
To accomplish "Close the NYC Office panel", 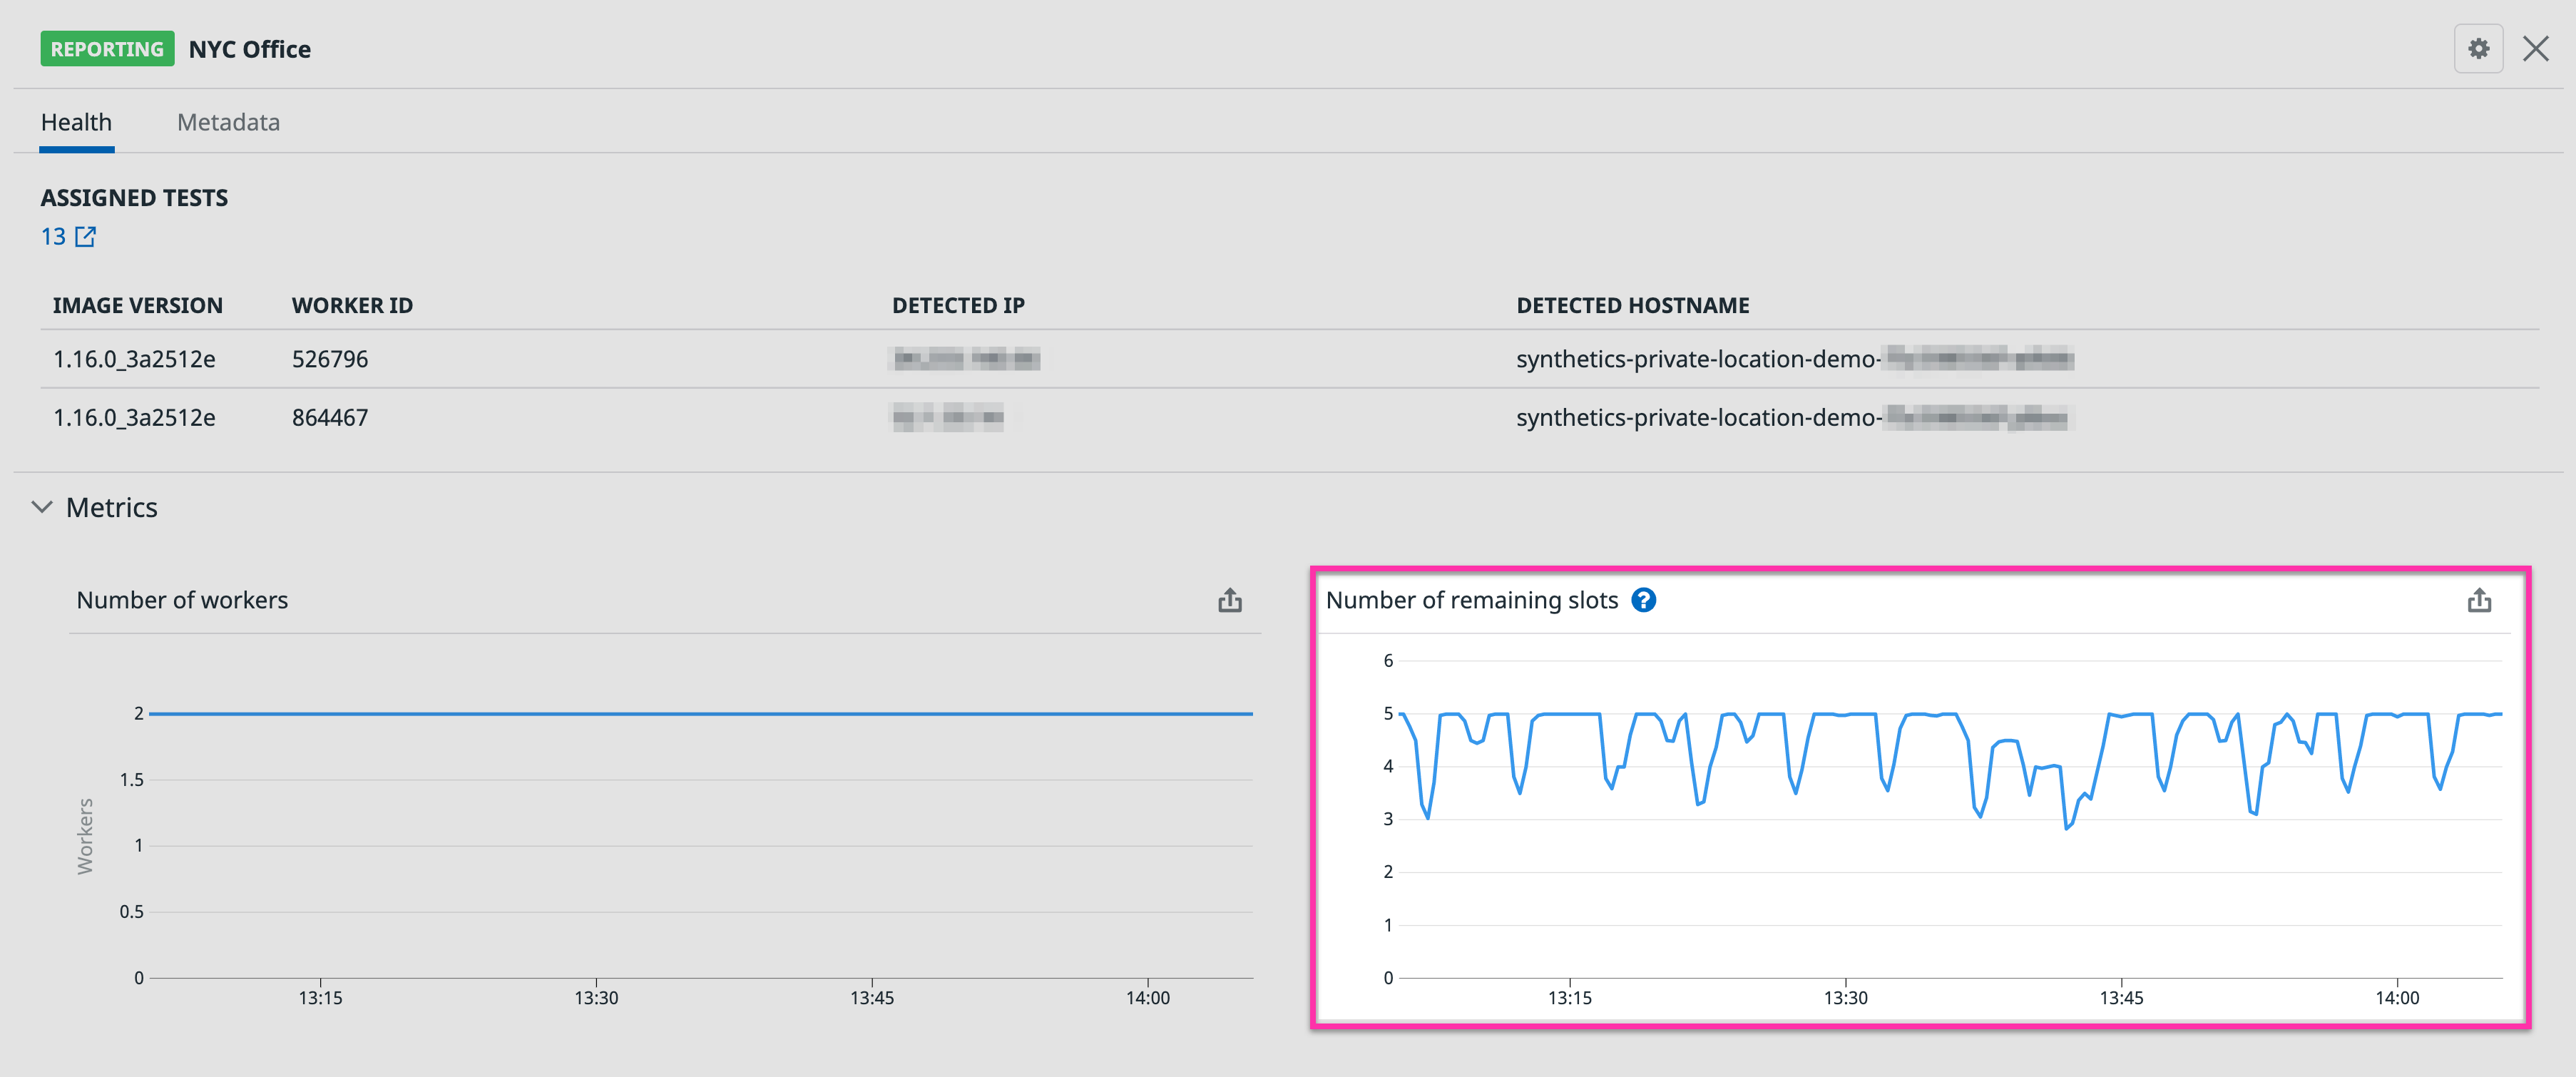I will coord(2537,48).
